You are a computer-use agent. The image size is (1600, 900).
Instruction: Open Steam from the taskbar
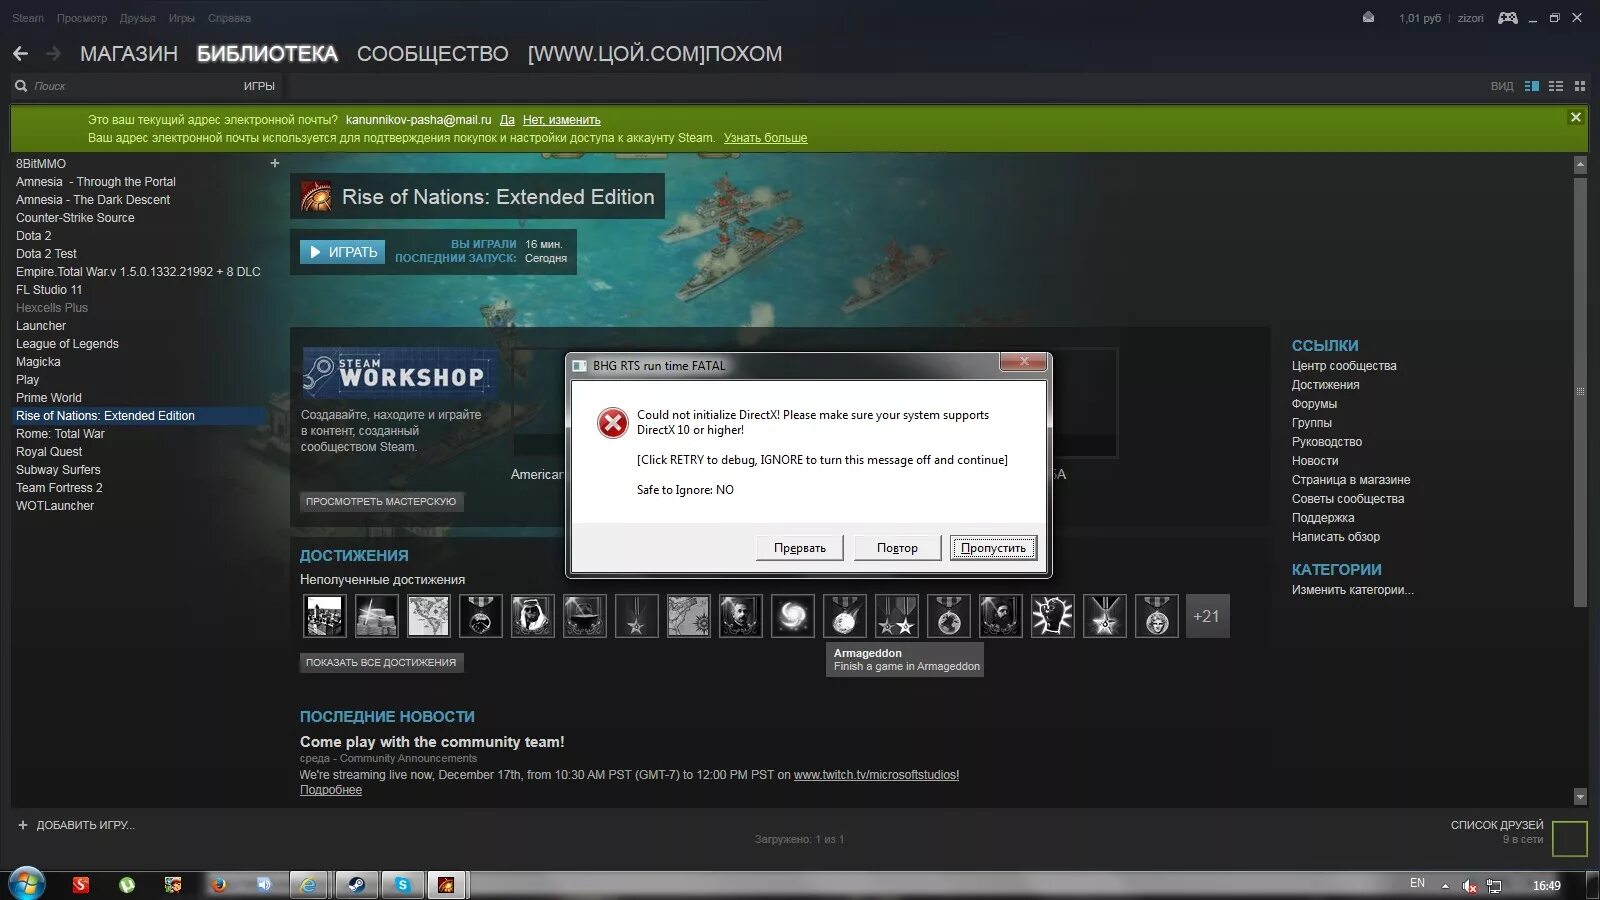tap(355, 884)
